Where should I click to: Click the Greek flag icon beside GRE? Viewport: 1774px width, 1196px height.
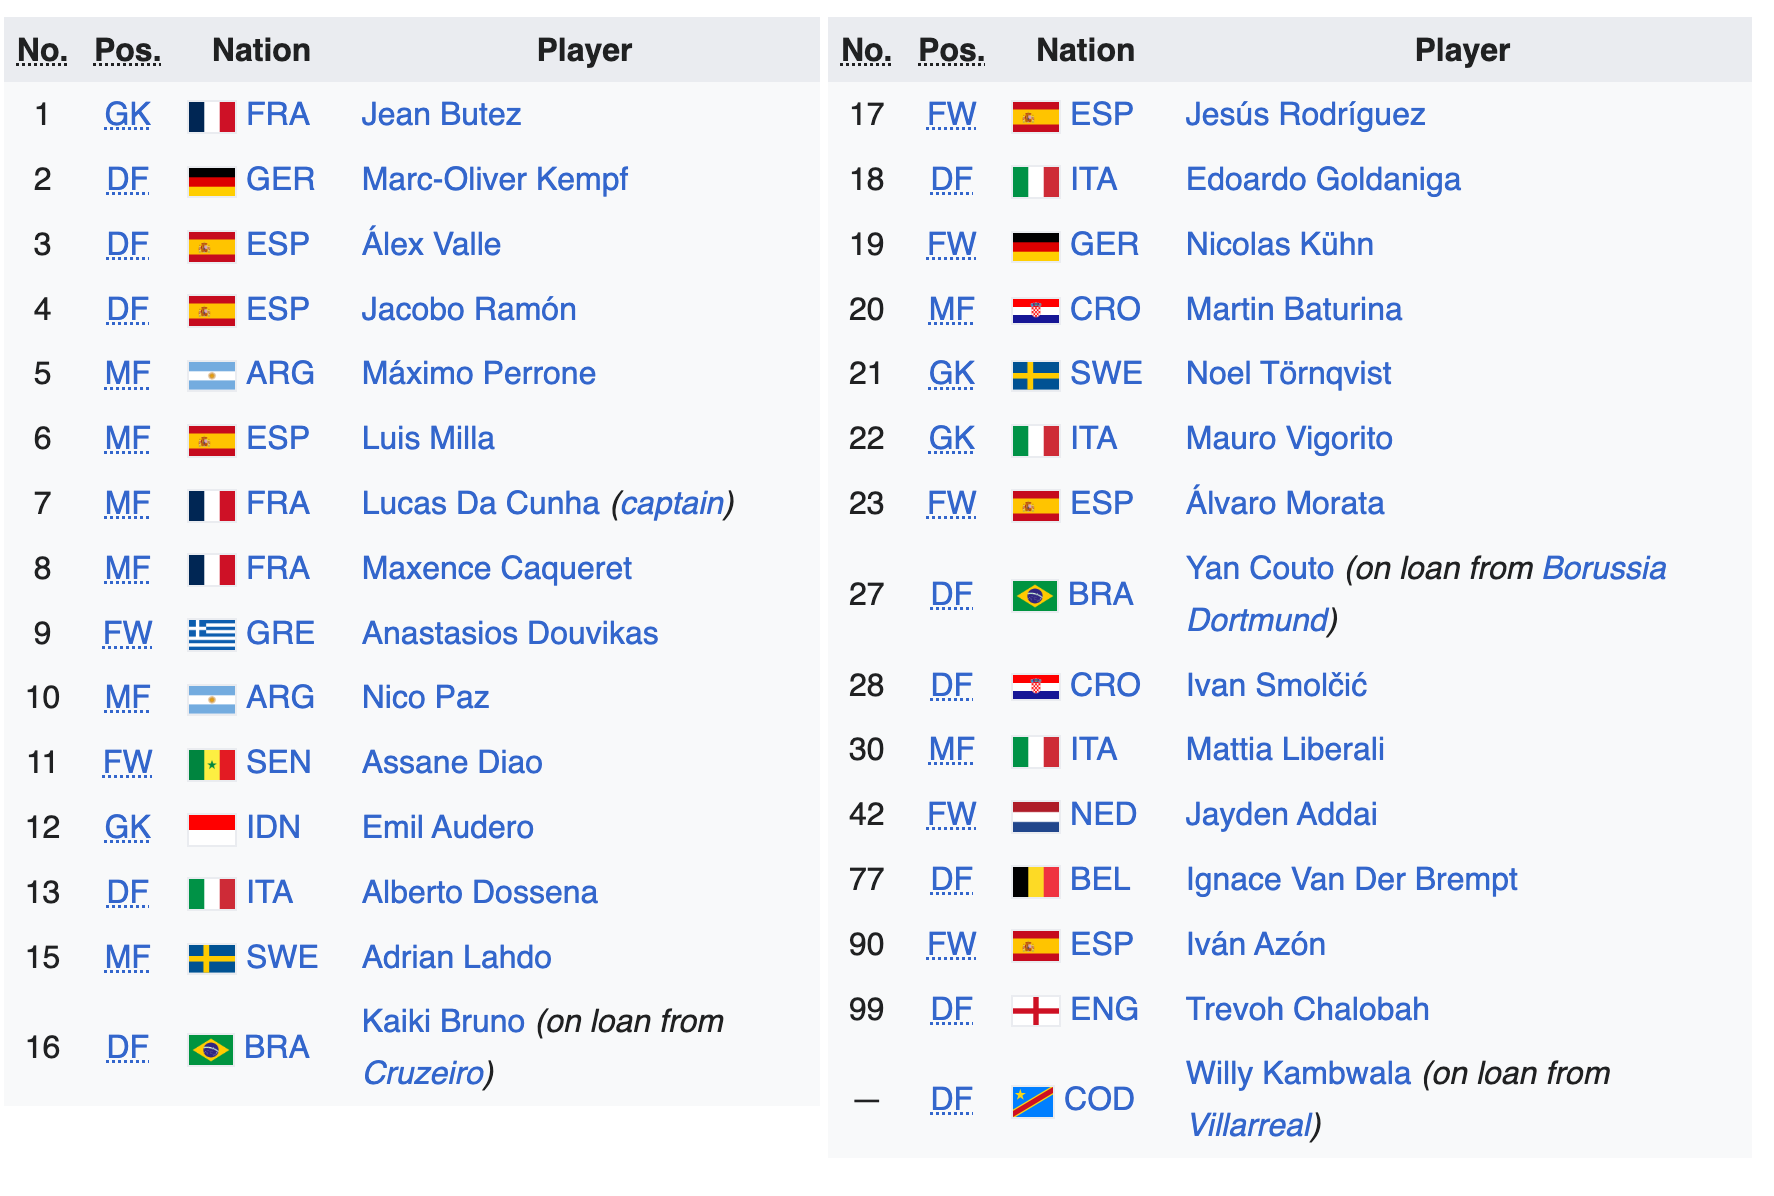pyautogui.click(x=212, y=634)
